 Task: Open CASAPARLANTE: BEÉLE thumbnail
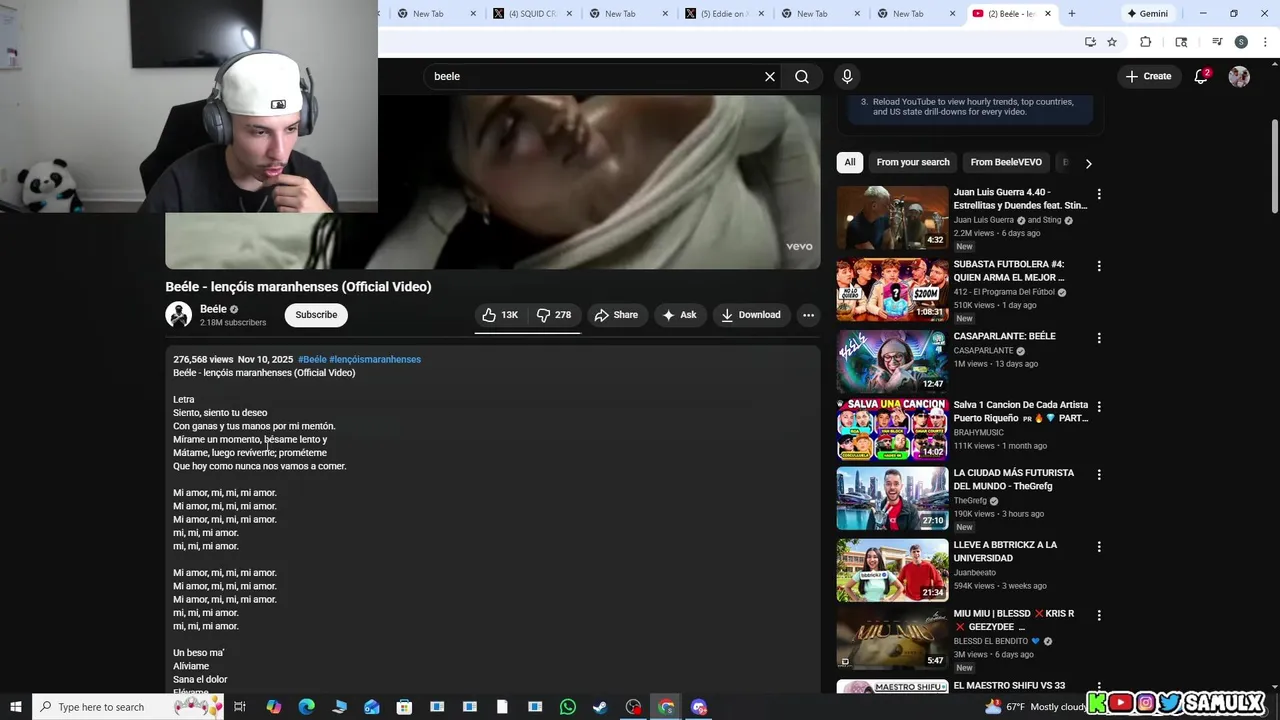point(892,361)
